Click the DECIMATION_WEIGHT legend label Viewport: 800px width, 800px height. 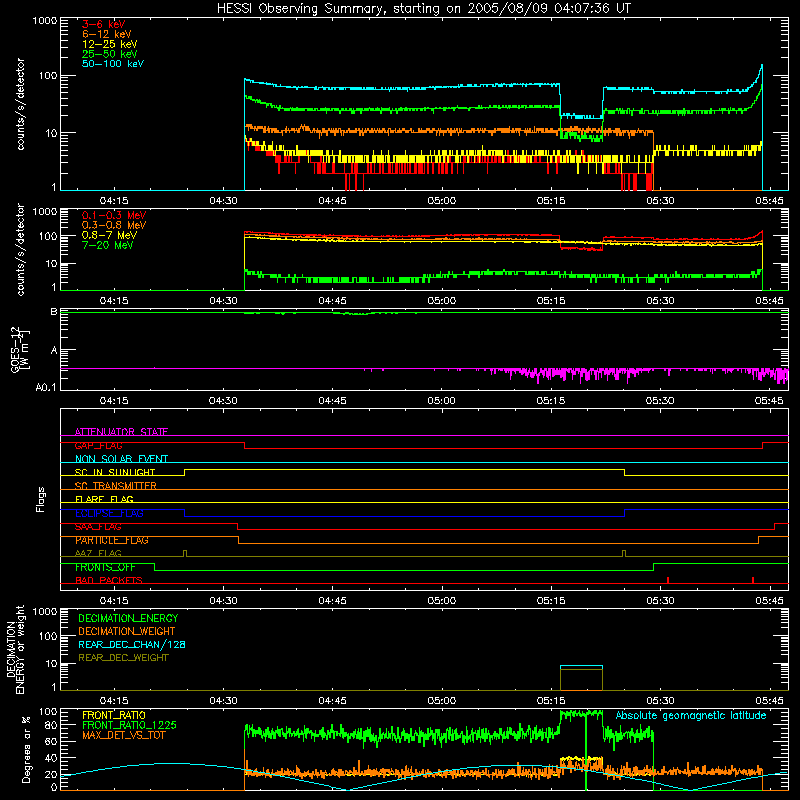[127, 631]
